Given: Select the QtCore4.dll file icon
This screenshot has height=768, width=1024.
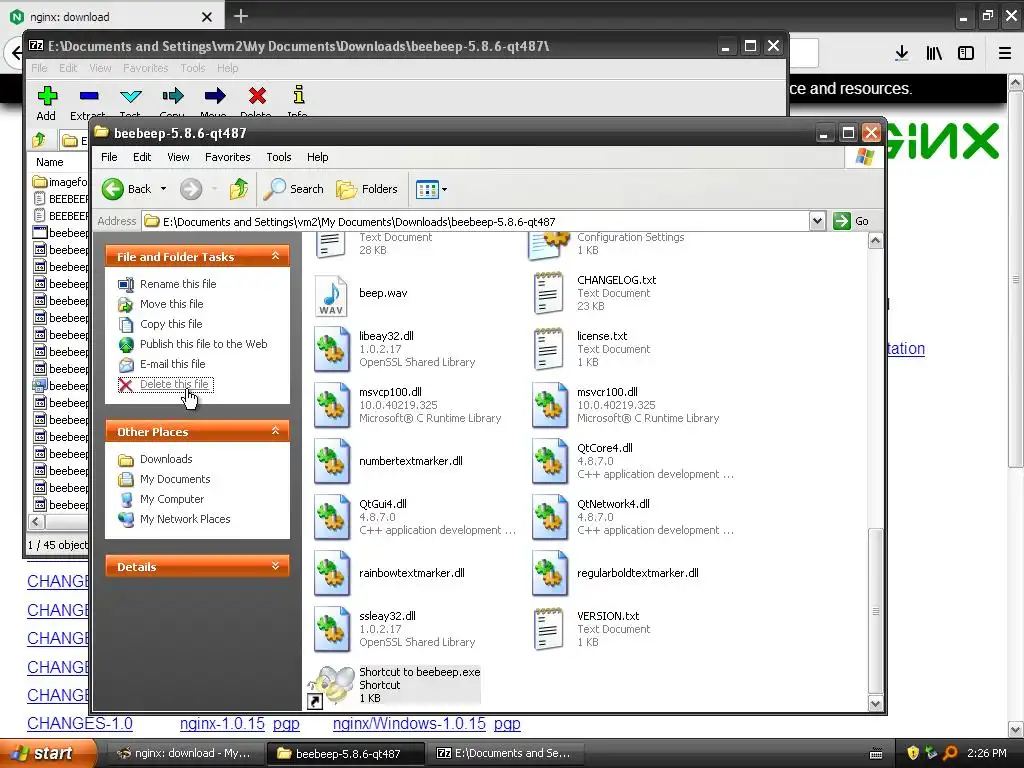Looking at the screenshot, I should (549, 461).
